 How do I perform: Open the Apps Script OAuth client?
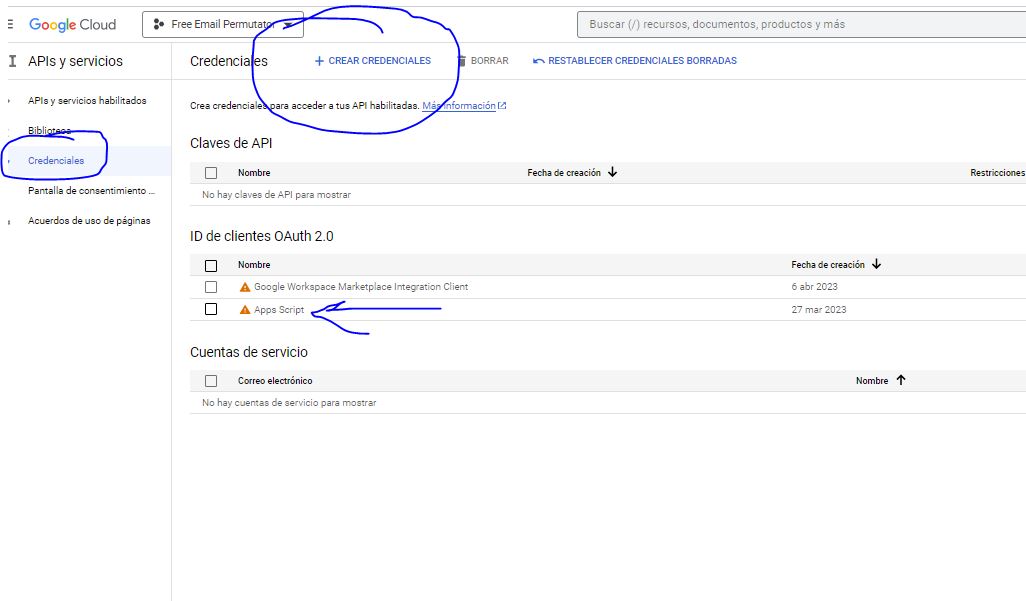tap(279, 310)
